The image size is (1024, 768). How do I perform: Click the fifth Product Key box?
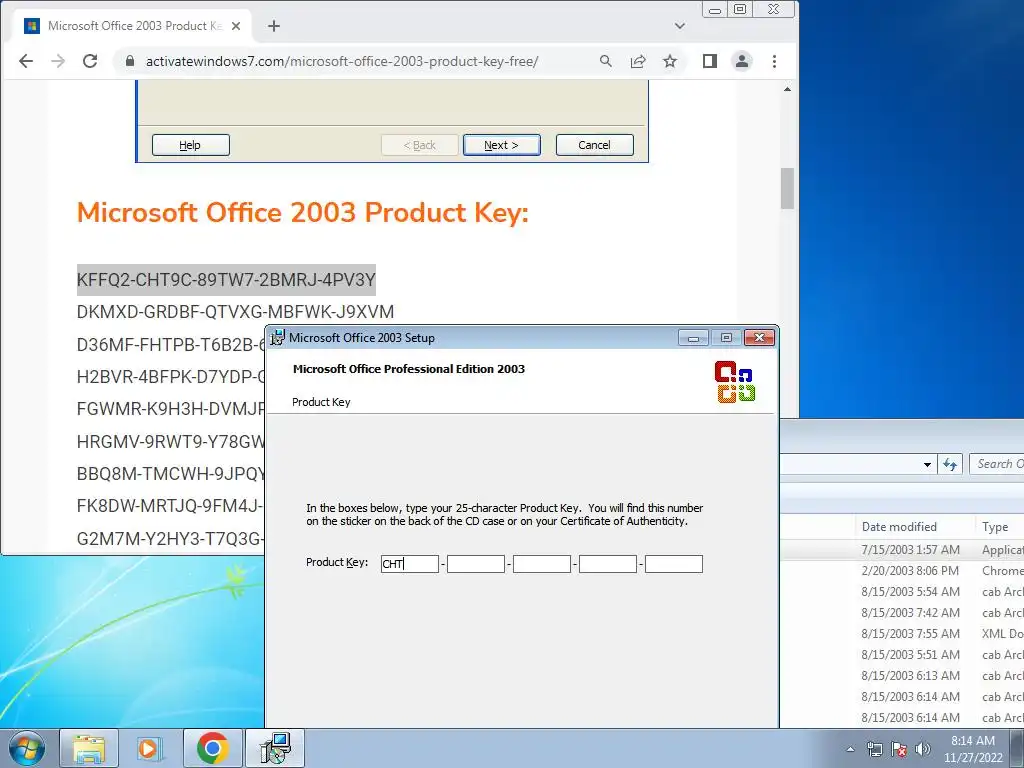673,564
